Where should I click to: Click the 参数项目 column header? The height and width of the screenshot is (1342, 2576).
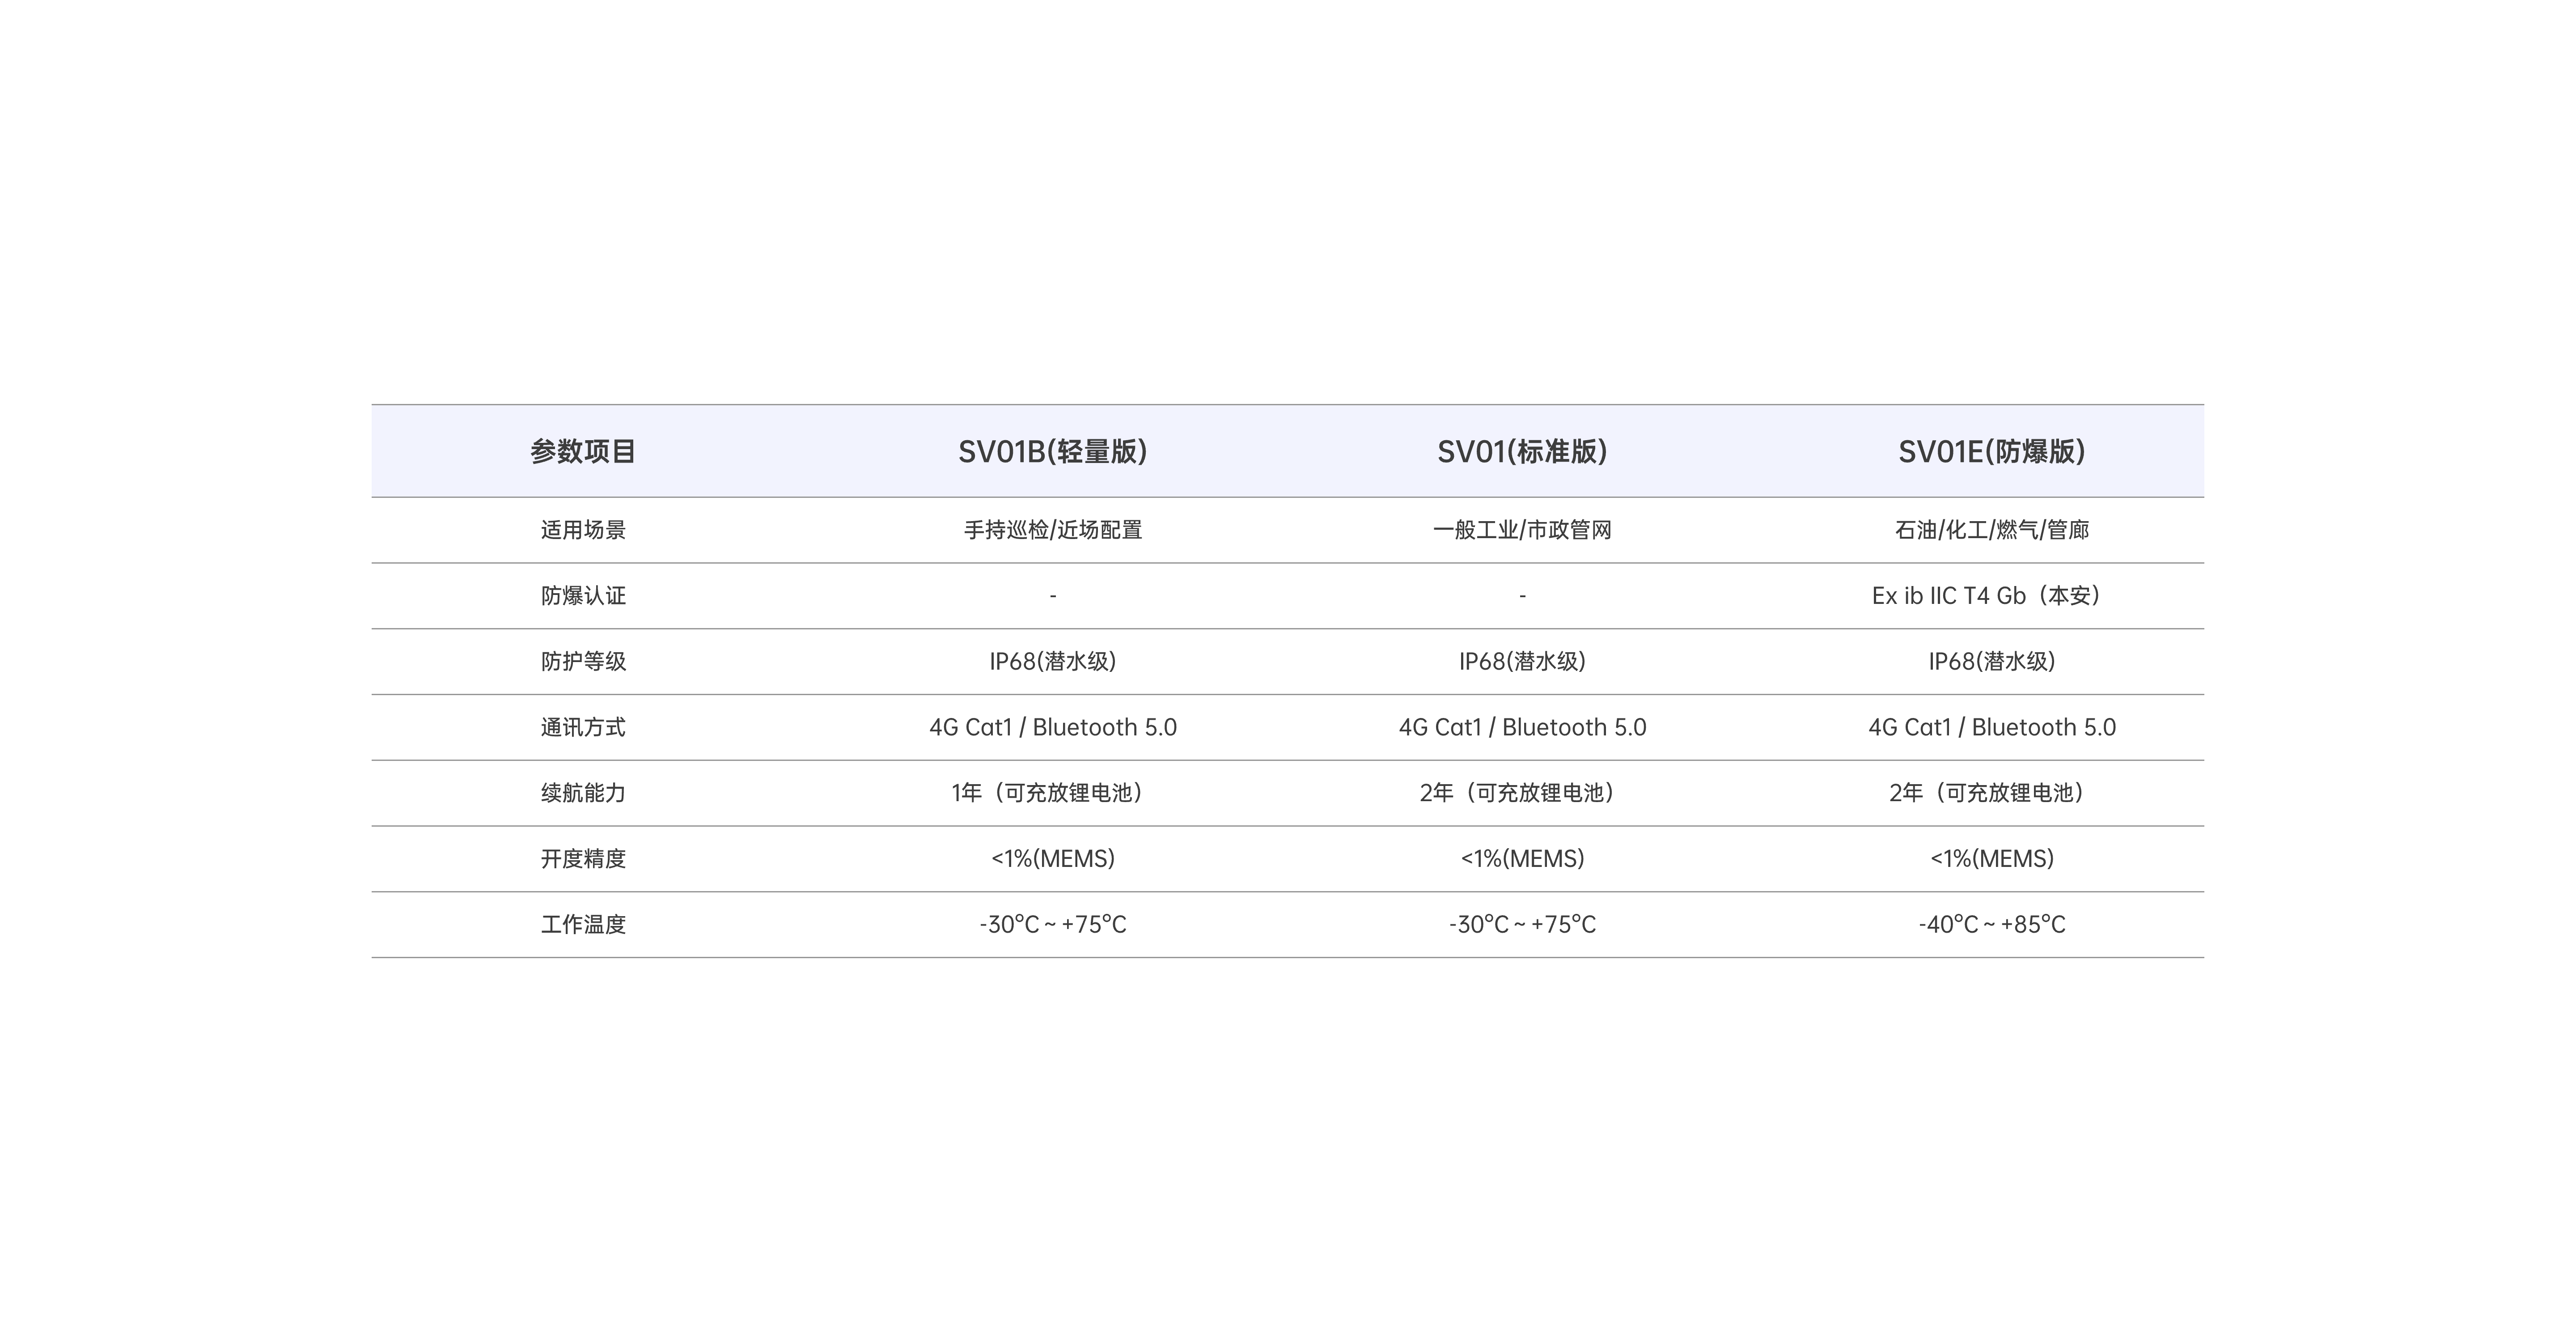[x=583, y=452]
